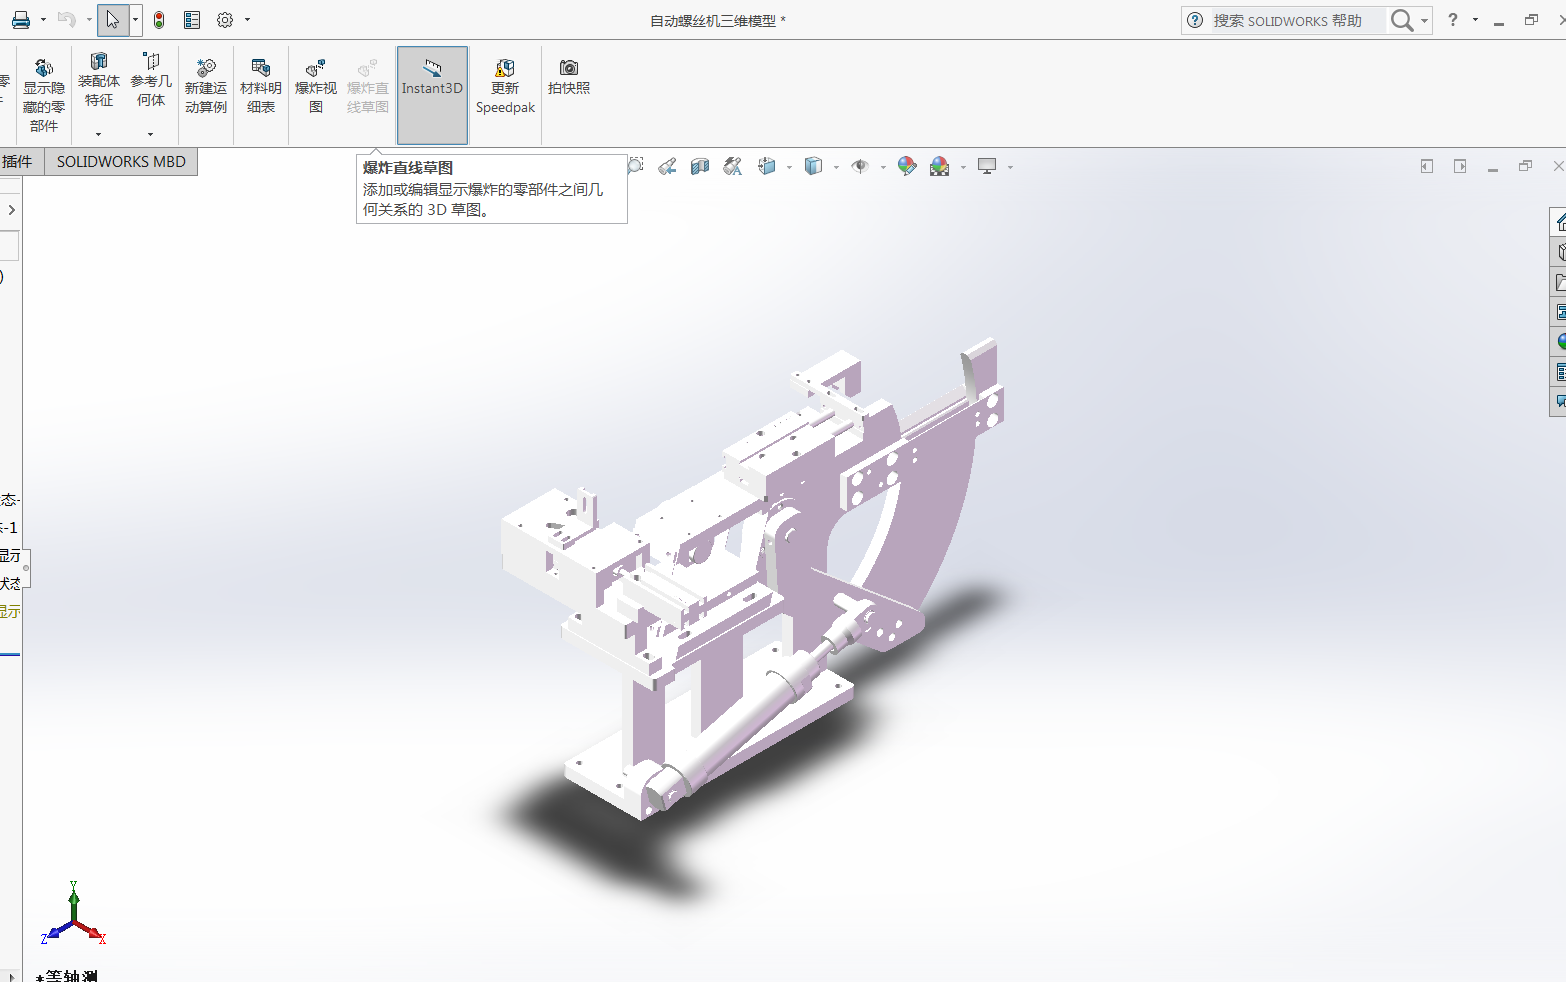This screenshot has width=1566, height=982.
Task: Click the Previous View icon
Action: (667, 166)
